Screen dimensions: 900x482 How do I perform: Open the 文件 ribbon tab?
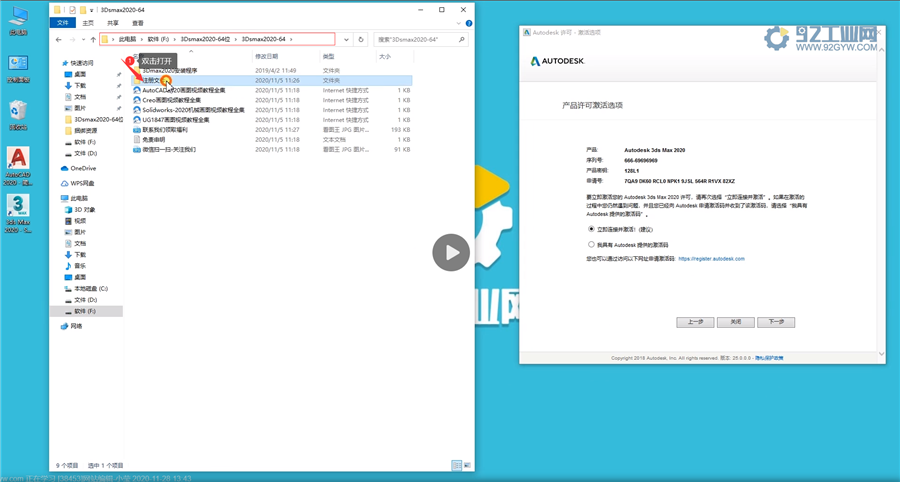(x=63, y=23)
